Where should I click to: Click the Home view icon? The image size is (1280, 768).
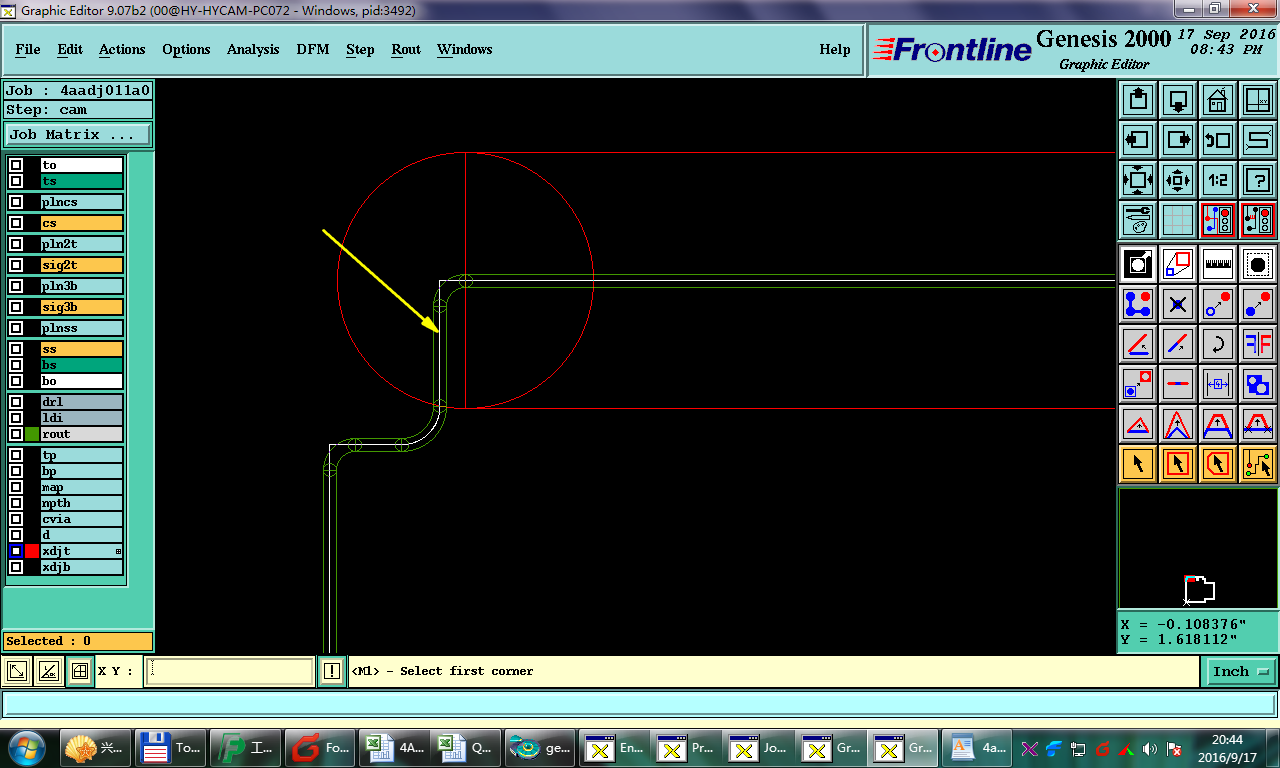tap(1217, 100)
